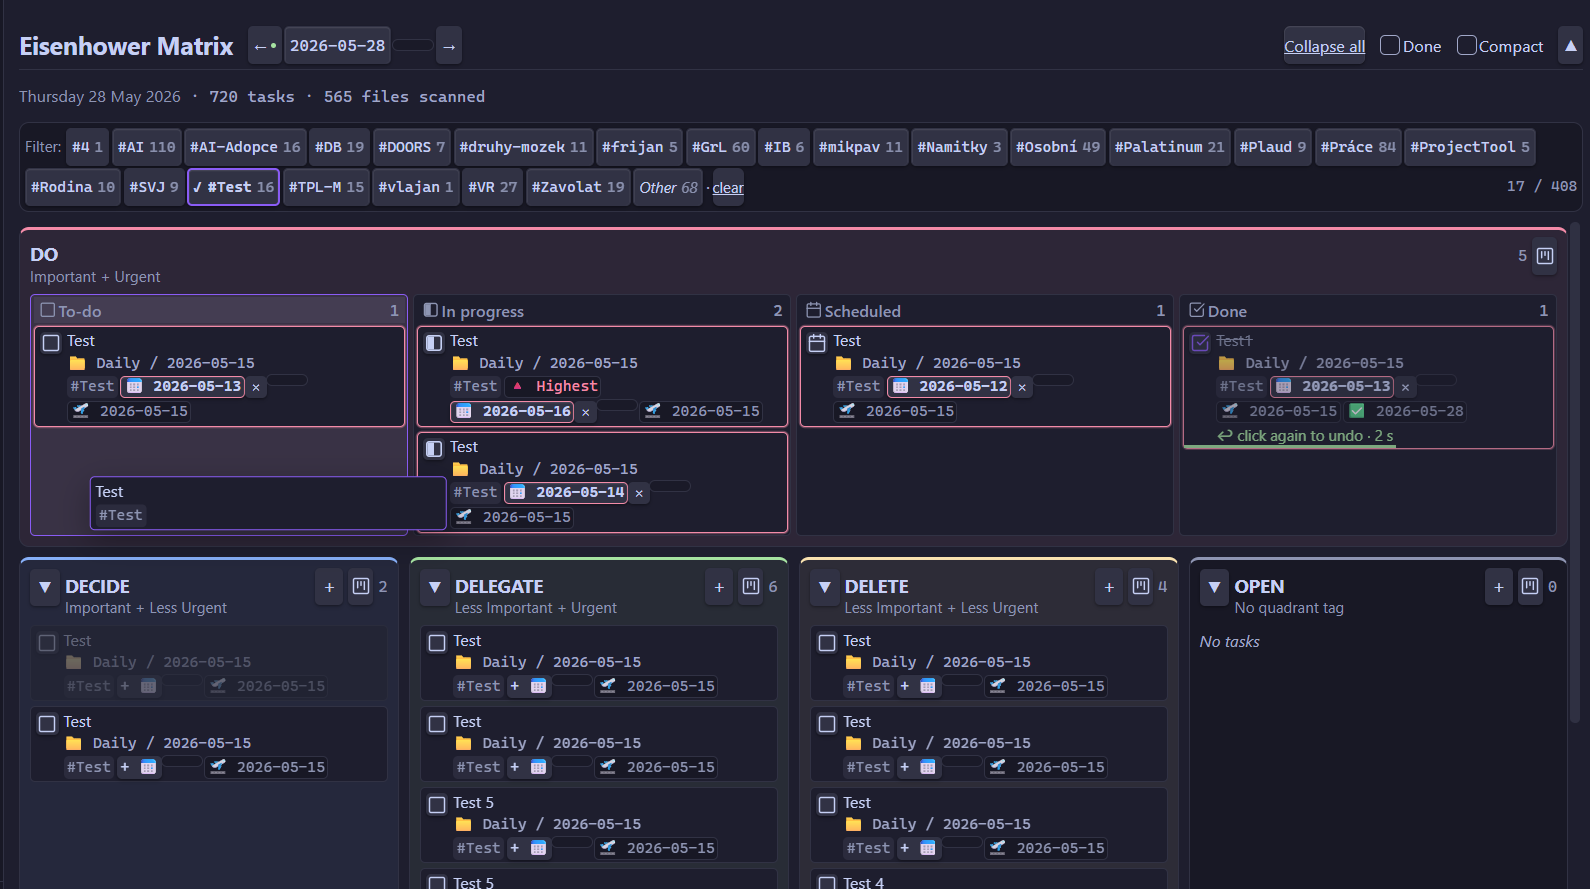Image resolution: width=1590 pixels, height=889 pixels.
Task: Remove due date 2026-05-14
Action: click(x=639, y=493)
